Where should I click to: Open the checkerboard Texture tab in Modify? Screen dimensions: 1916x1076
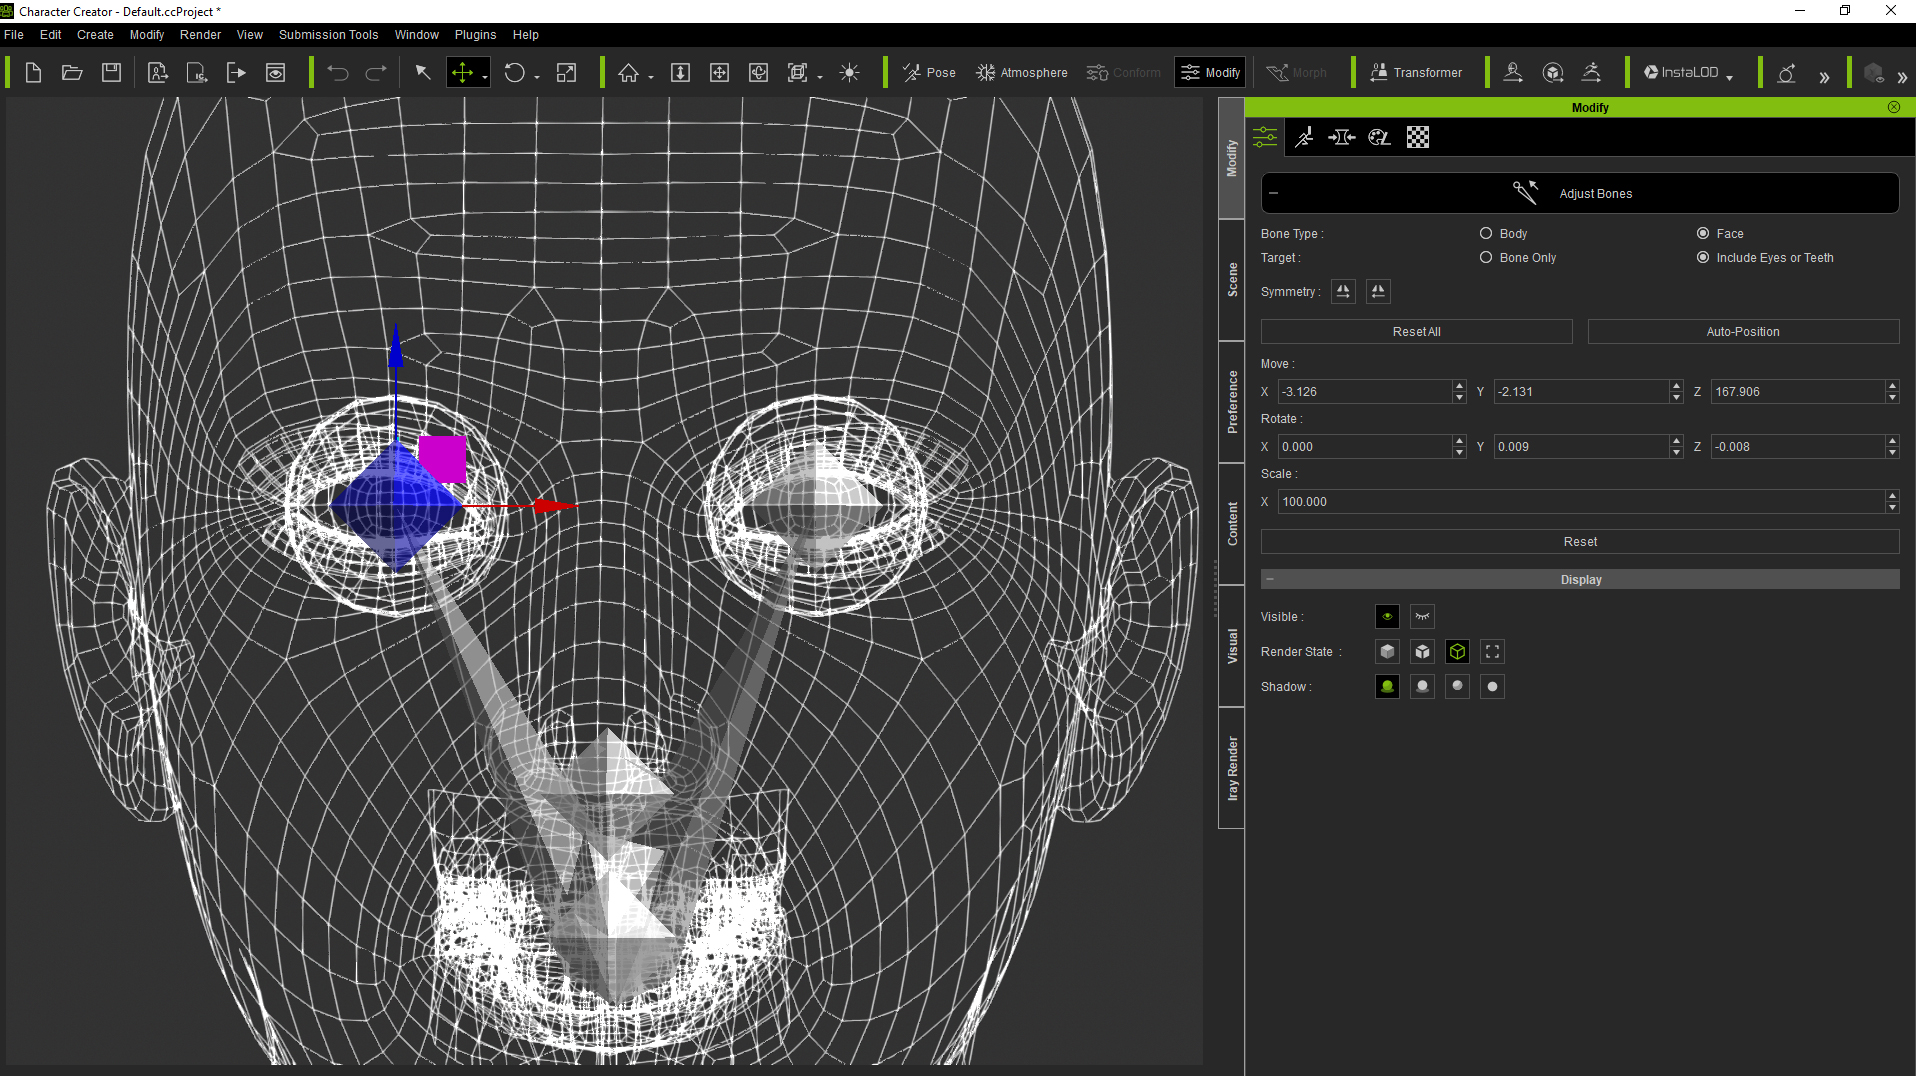(x=1418, y=137)
